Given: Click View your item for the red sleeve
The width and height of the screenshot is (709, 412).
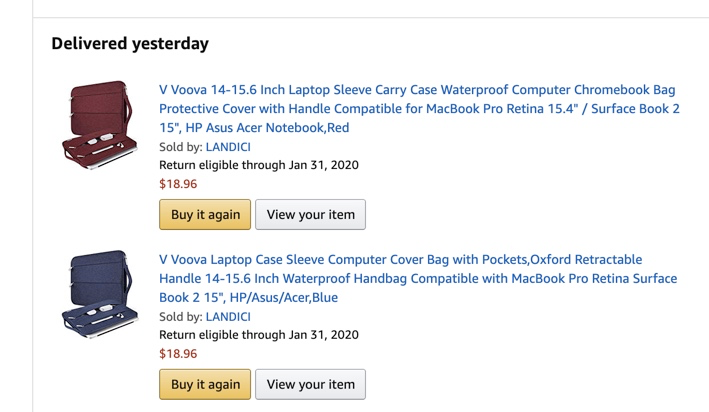Looking at the screenshot, I should (x=310, y=215).
